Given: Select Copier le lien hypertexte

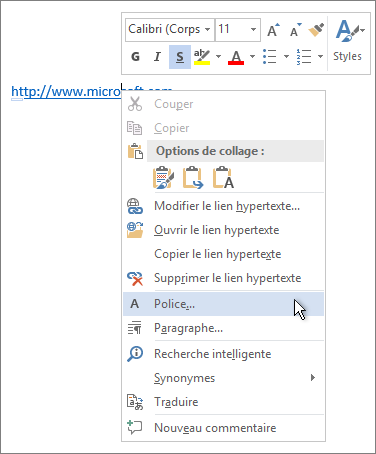Looking at the screenshot, I should pos(223,254).
